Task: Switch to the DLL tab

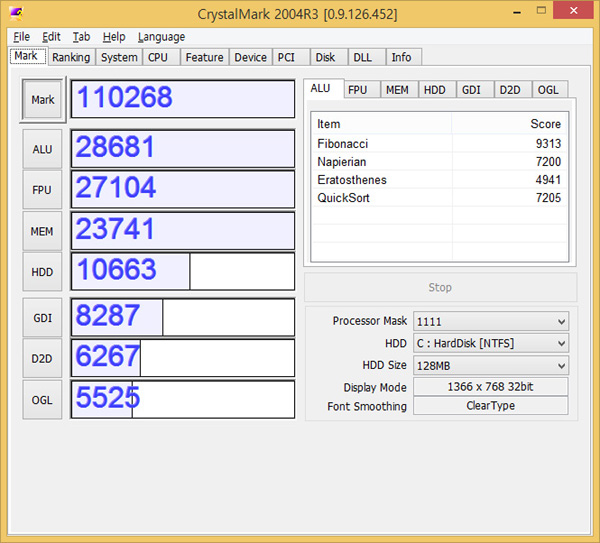Action: pos(367,57)
